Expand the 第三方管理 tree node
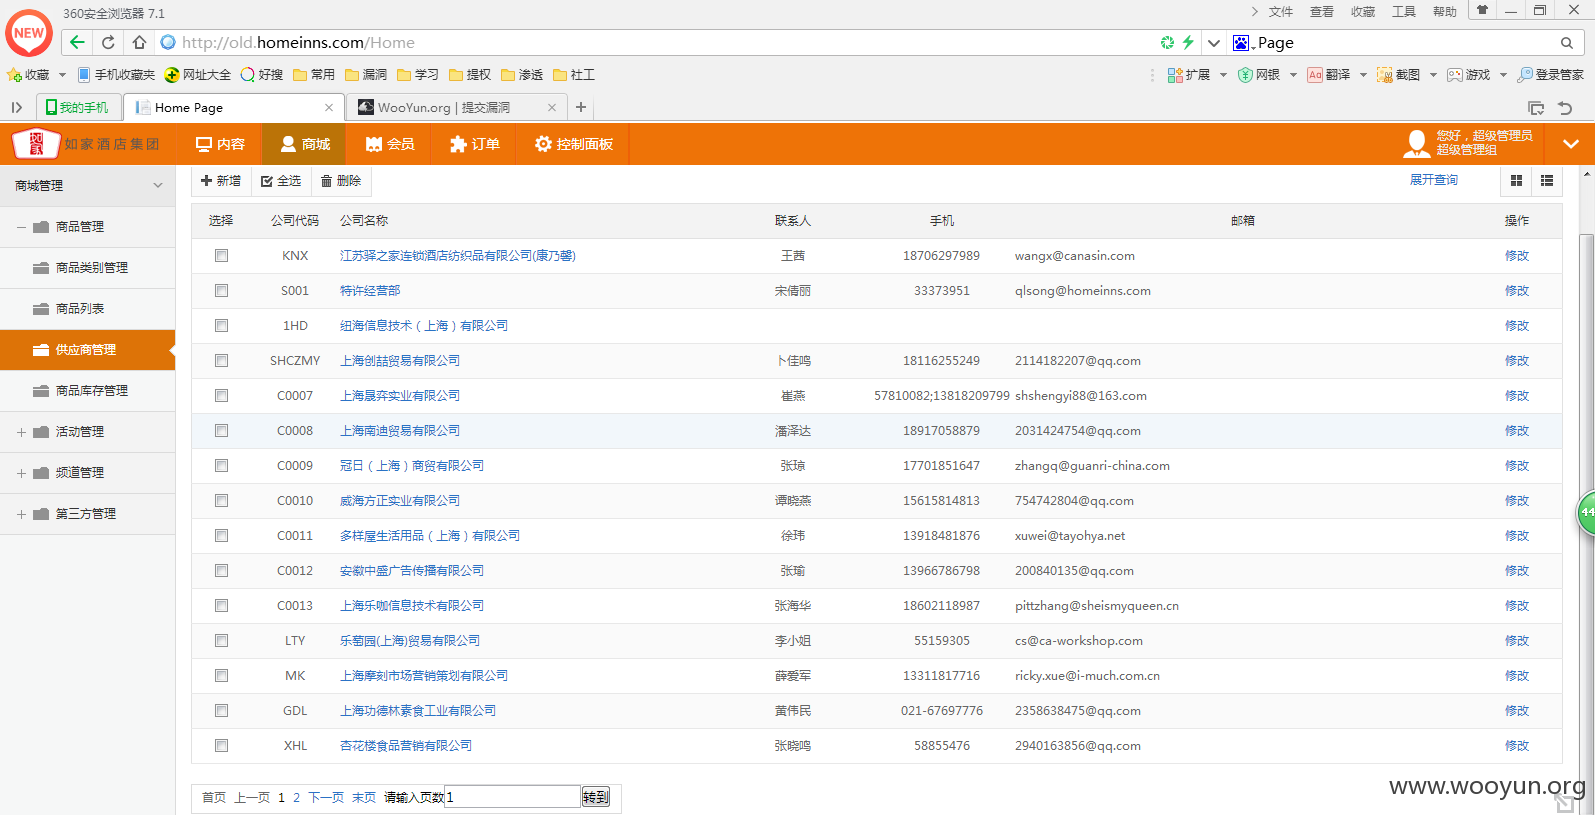The width and height of the screenshot is (1595, 815). [x=21, y=514]
